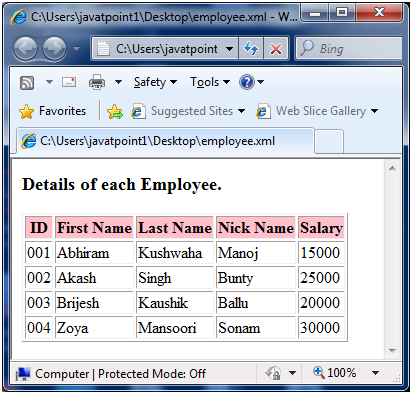The image size is (412, 394).
Task: Click the Forward navigation button
Action: tap(55, 49)
